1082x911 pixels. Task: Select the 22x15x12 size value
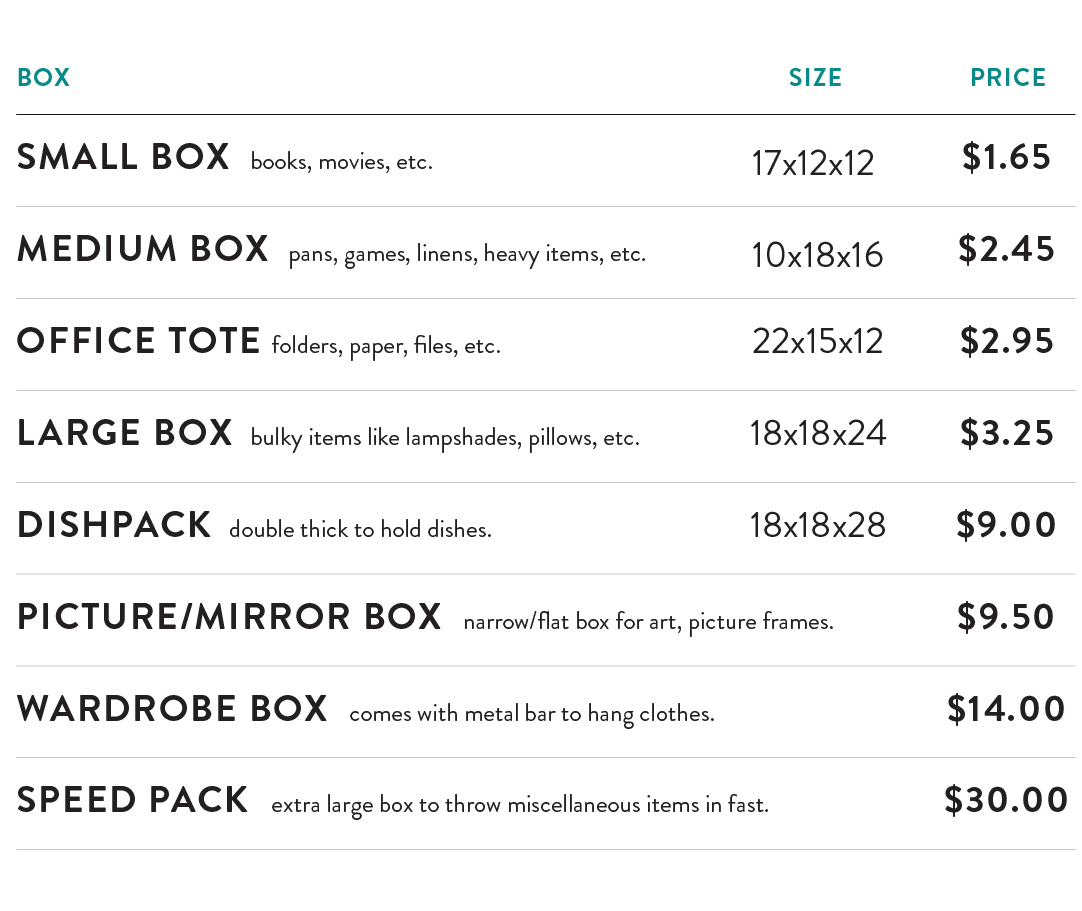(818, 341)
